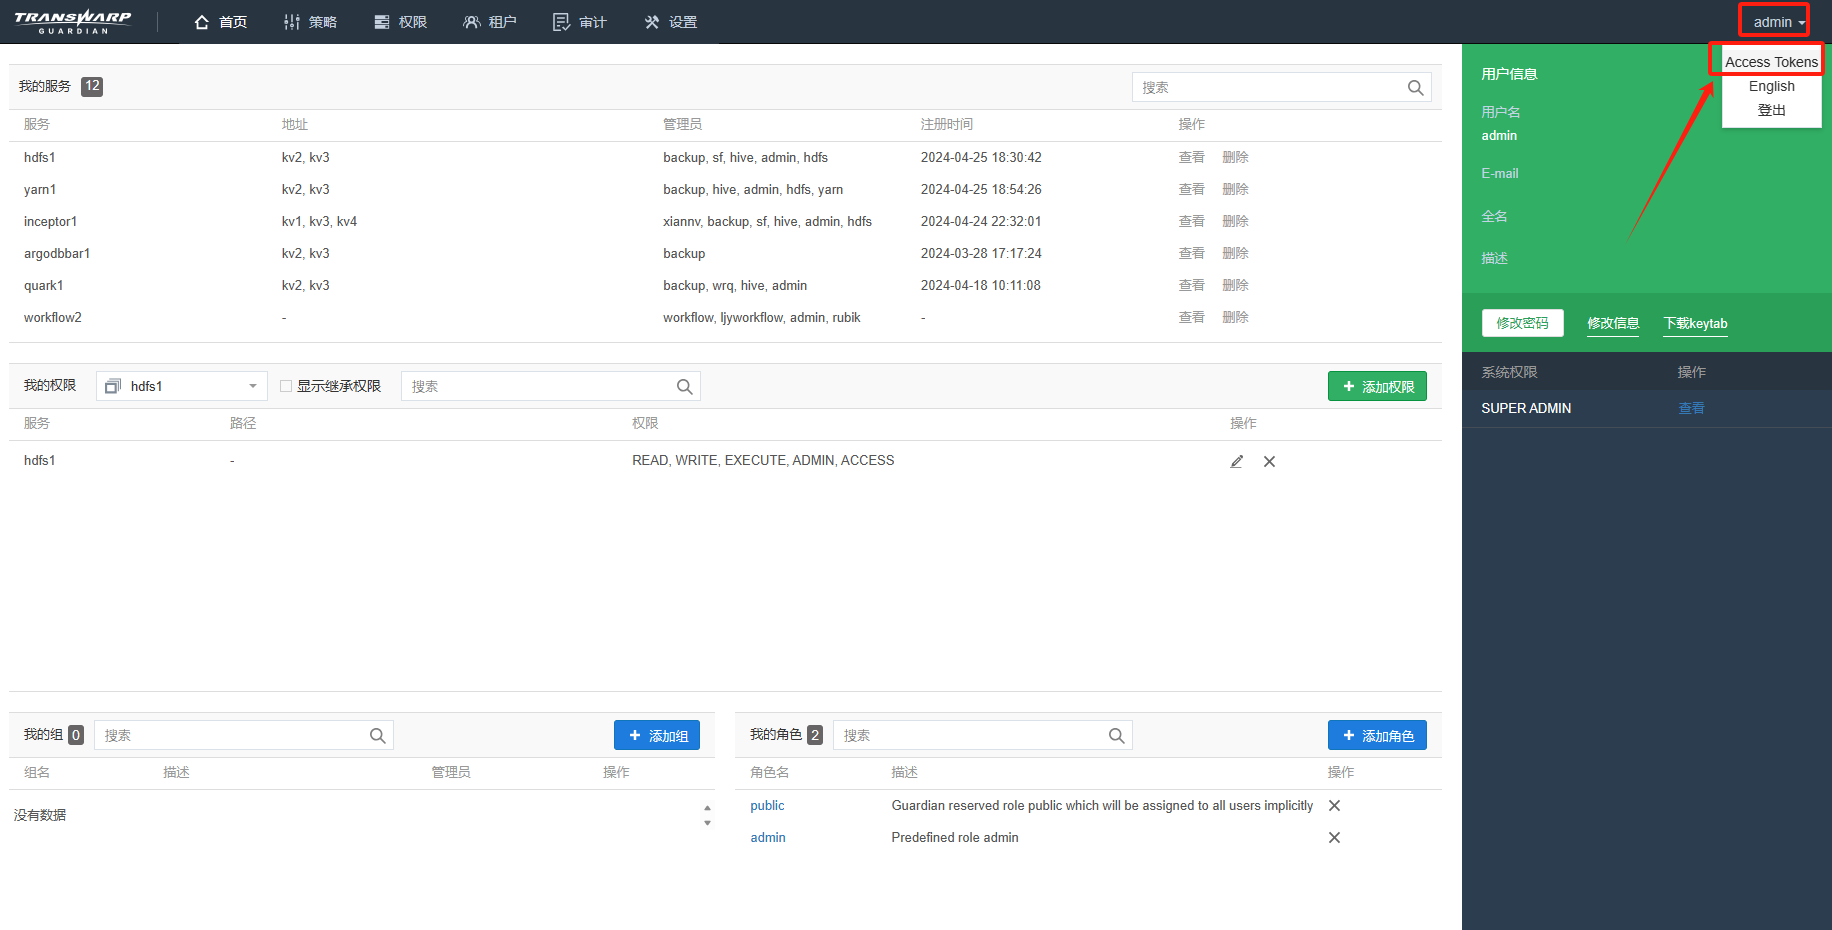
Task: Open the 租户 tenant menu
Action: 490,22
